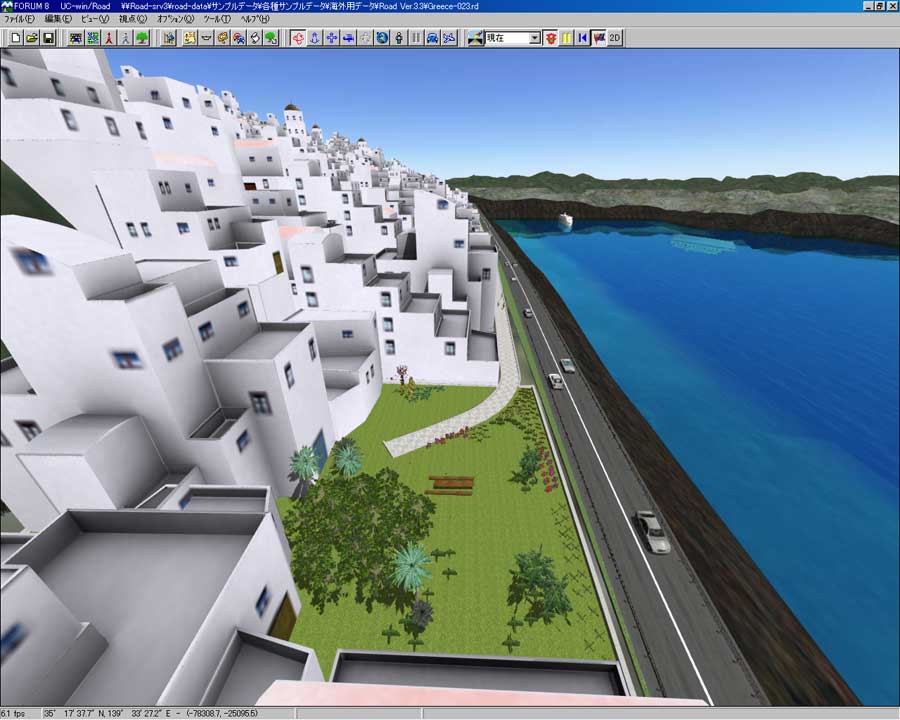Toggle the flag icon beside 2D

click(599, 38)
